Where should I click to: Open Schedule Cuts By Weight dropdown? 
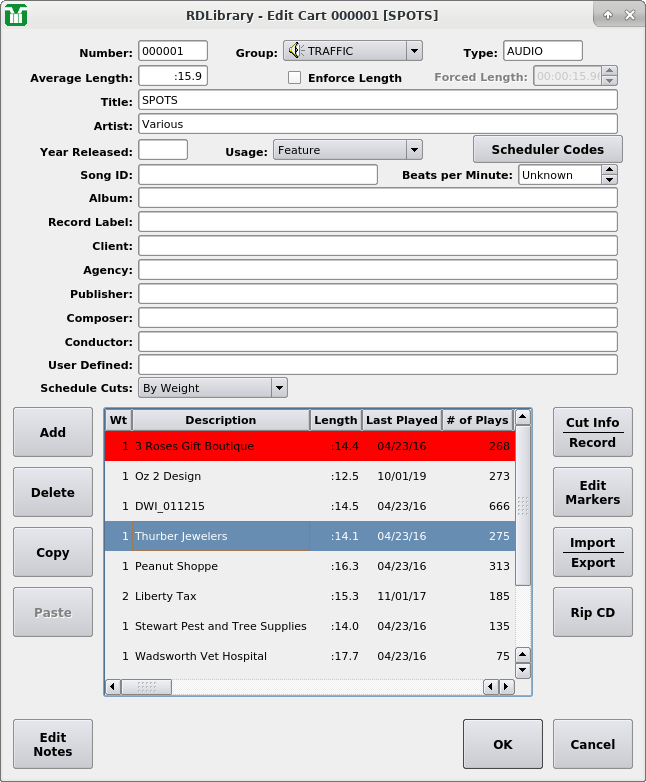tap(279, 388)
